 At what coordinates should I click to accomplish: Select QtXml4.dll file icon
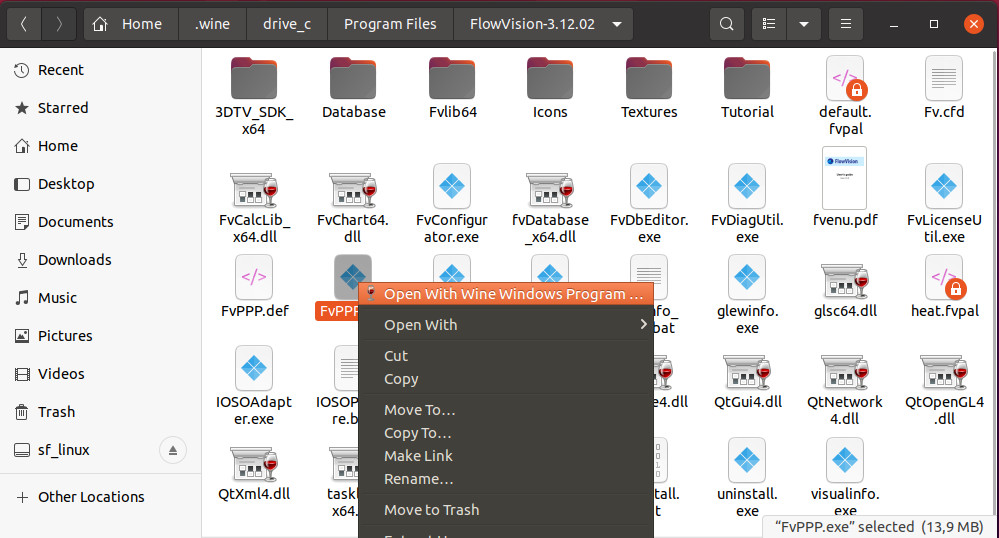pyautogui.click(x=254, y=463)
